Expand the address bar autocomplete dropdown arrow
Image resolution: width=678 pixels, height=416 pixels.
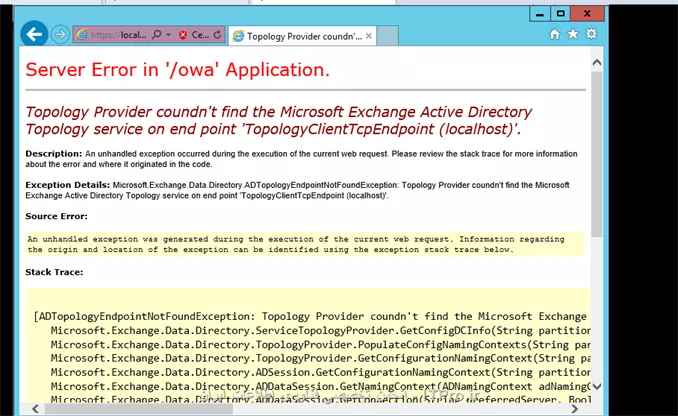click(169, 34)
